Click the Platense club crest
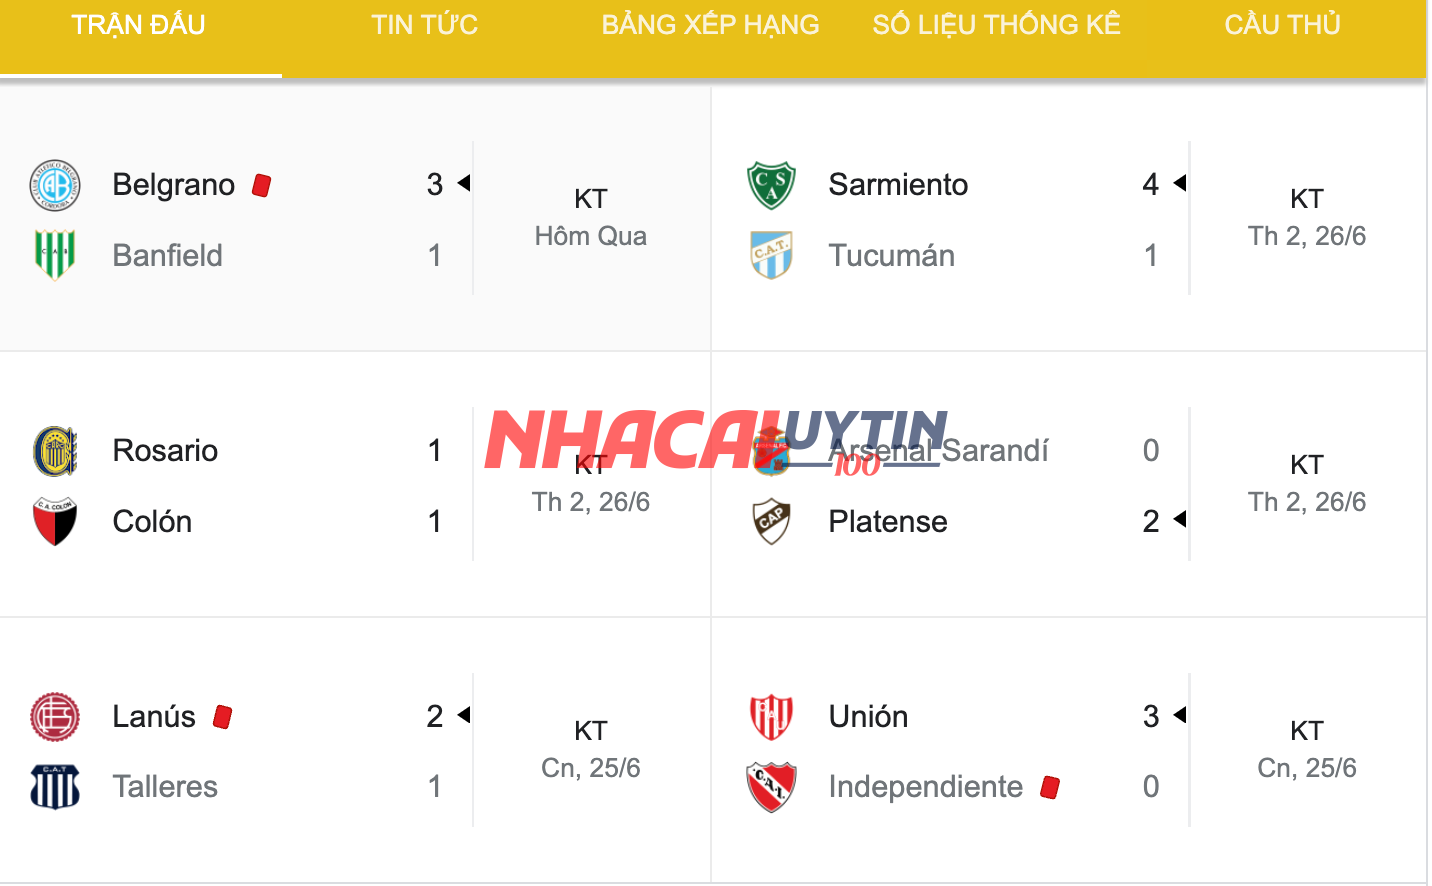 (770, 521)
